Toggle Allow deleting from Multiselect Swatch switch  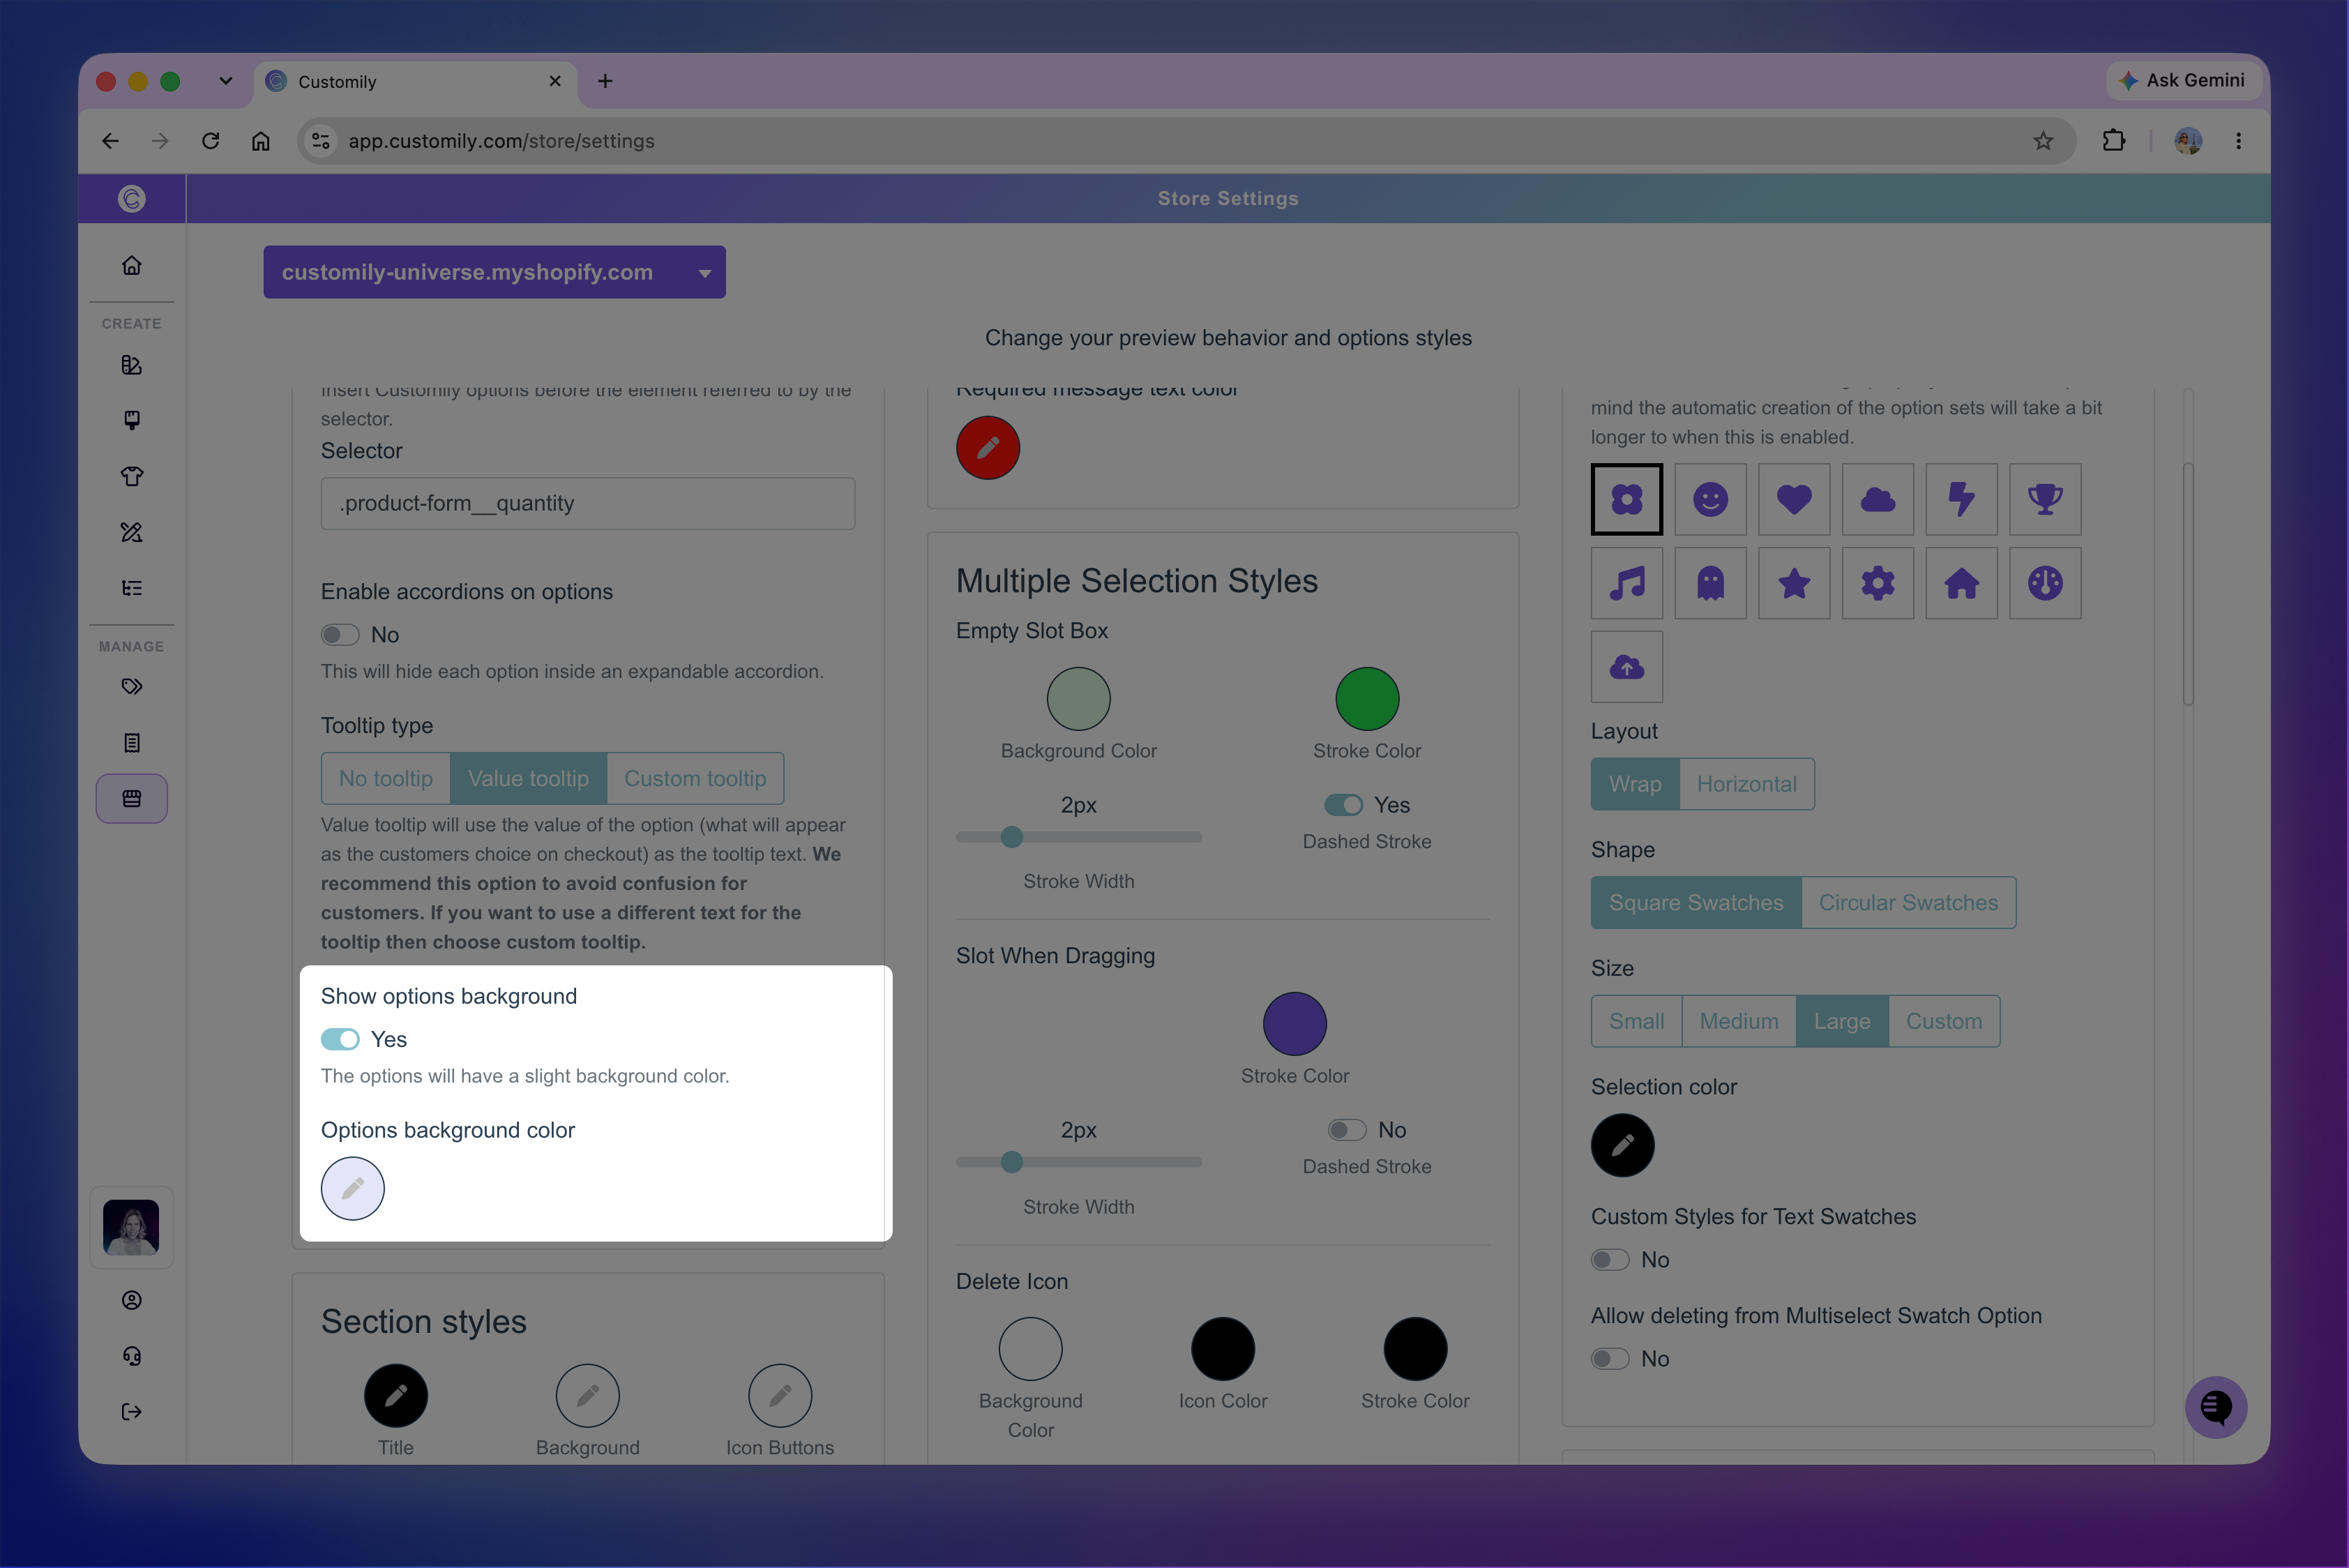coord(1610,1358)
